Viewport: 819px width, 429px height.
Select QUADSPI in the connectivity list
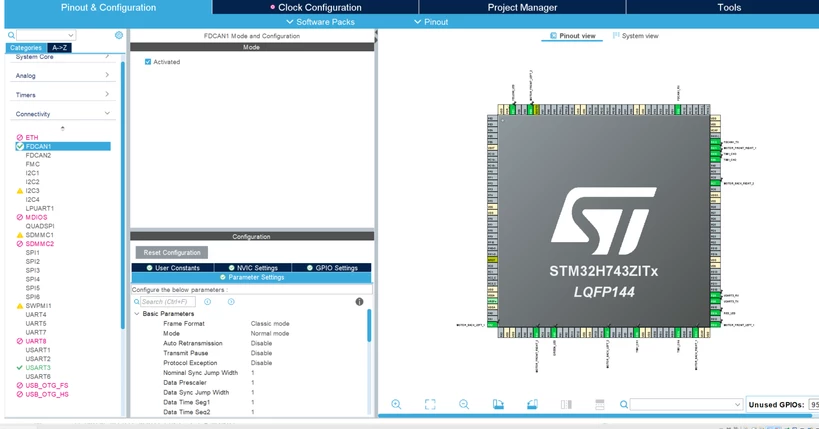[x=40, y=226]
